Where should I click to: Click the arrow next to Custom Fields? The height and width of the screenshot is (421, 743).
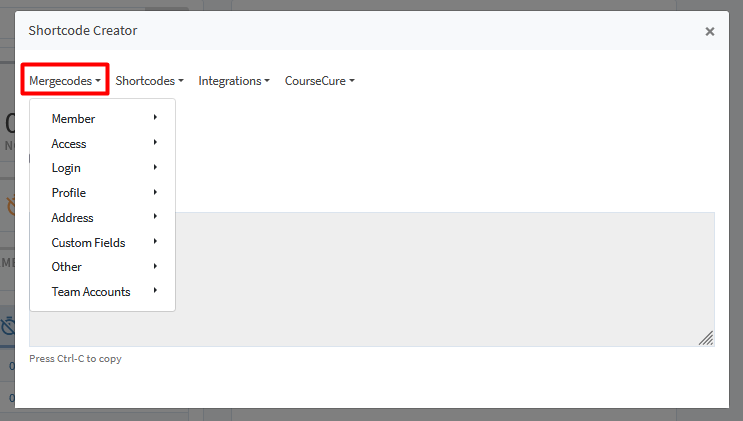(x=155, y=241)
